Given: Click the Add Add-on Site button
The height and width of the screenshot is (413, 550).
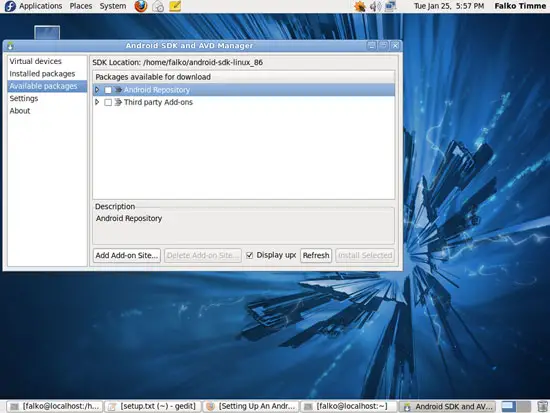Looking at the screenshot, I should coord(127,255).
